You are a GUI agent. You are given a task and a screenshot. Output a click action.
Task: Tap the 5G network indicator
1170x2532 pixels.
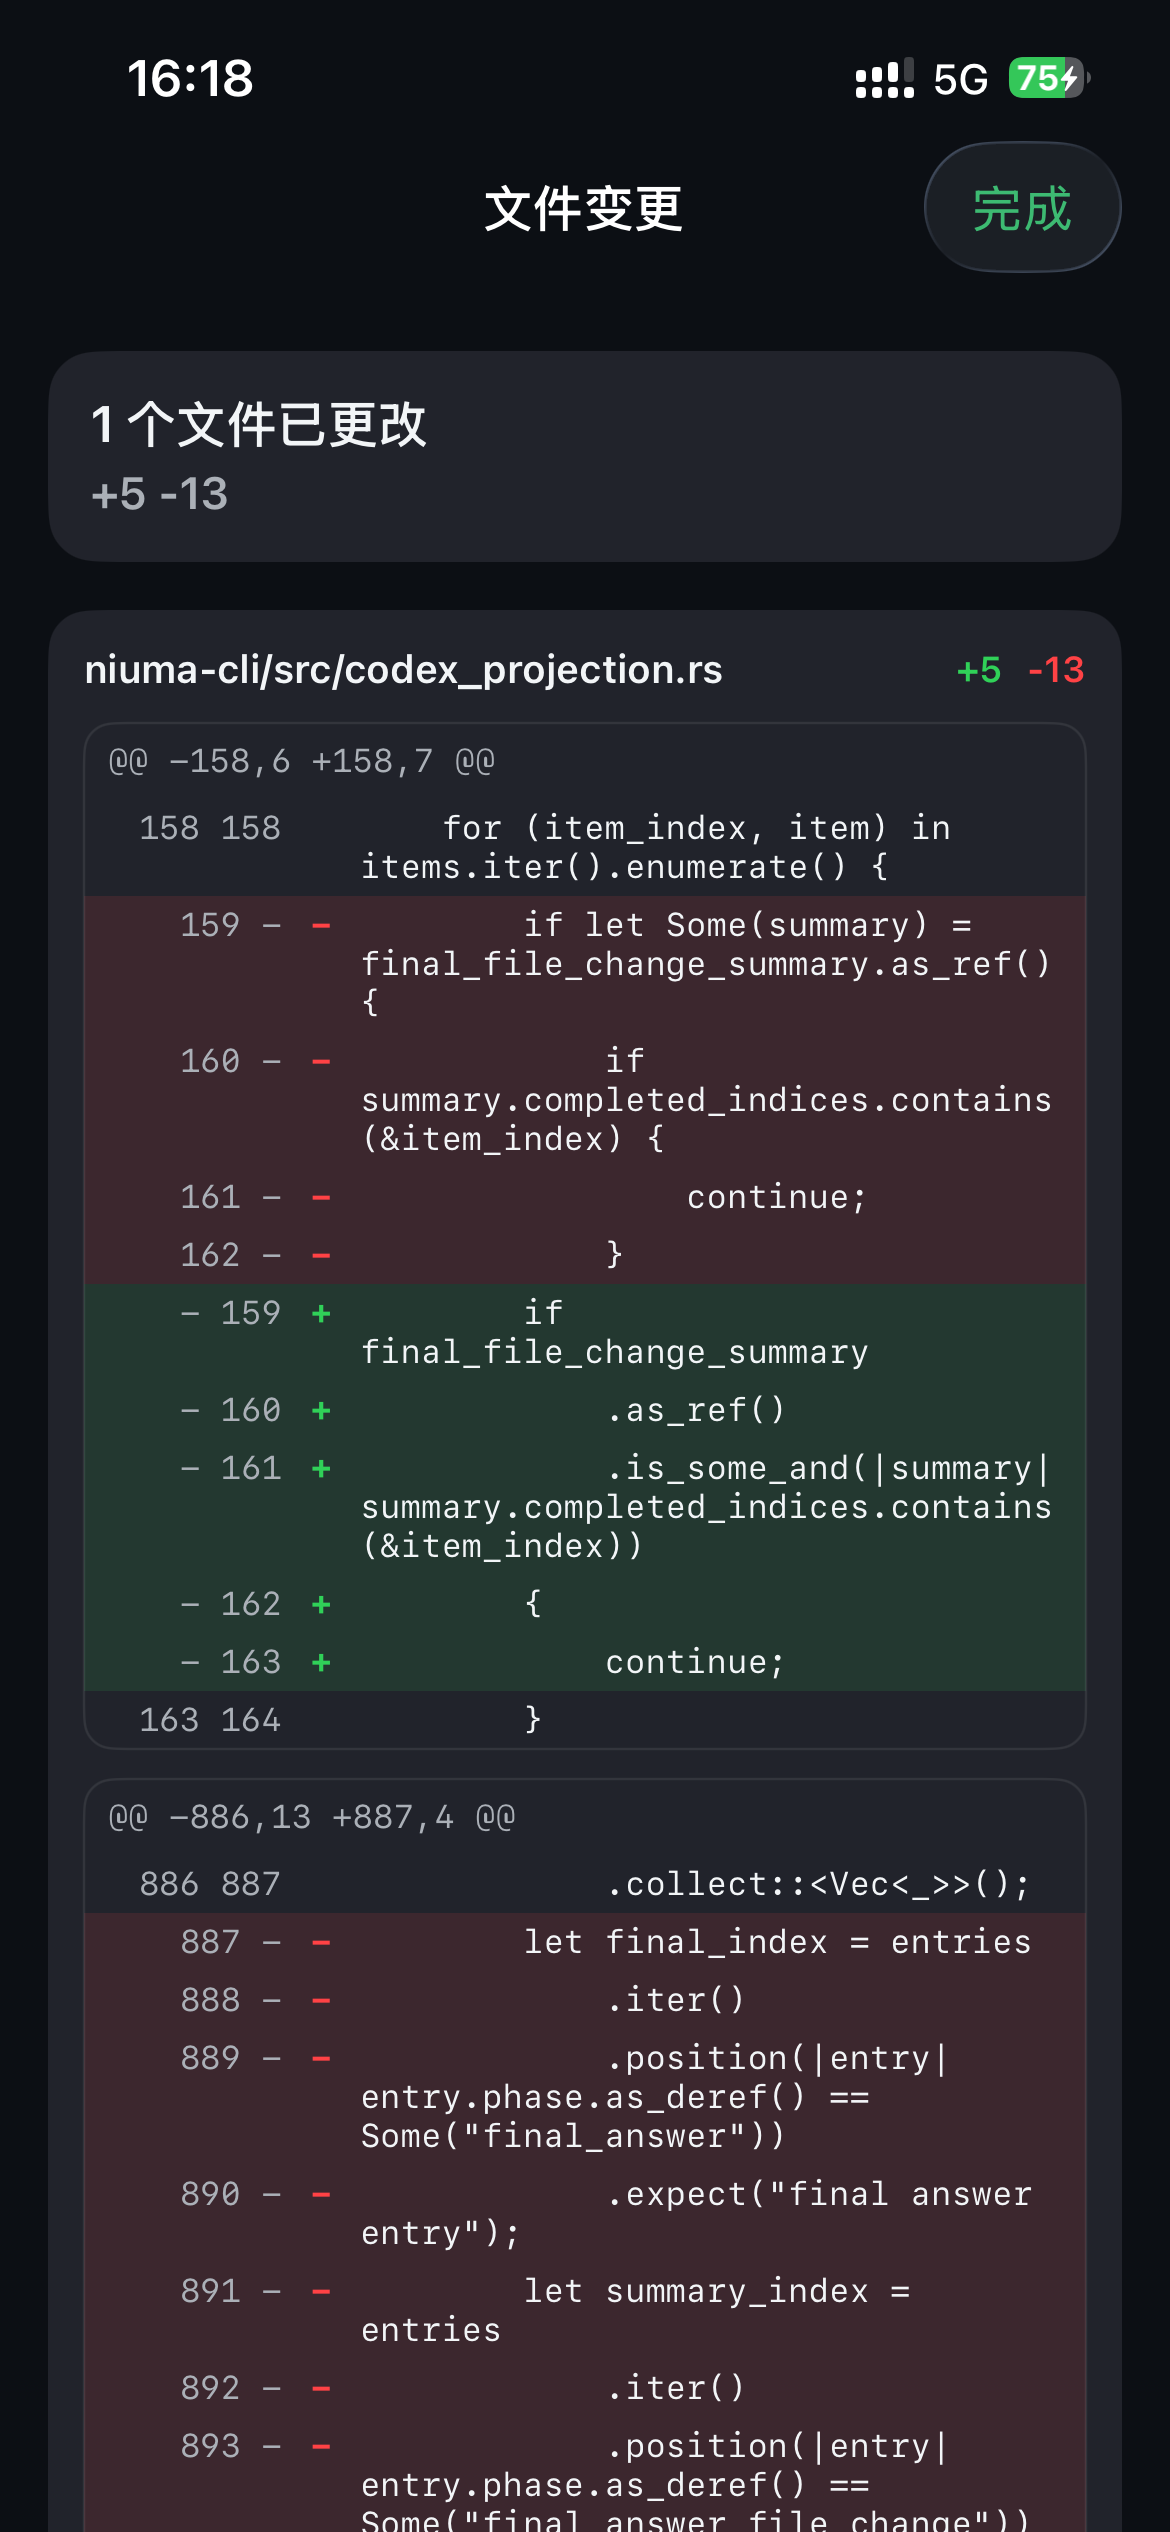pyautogui.click(x=960, y=79)
